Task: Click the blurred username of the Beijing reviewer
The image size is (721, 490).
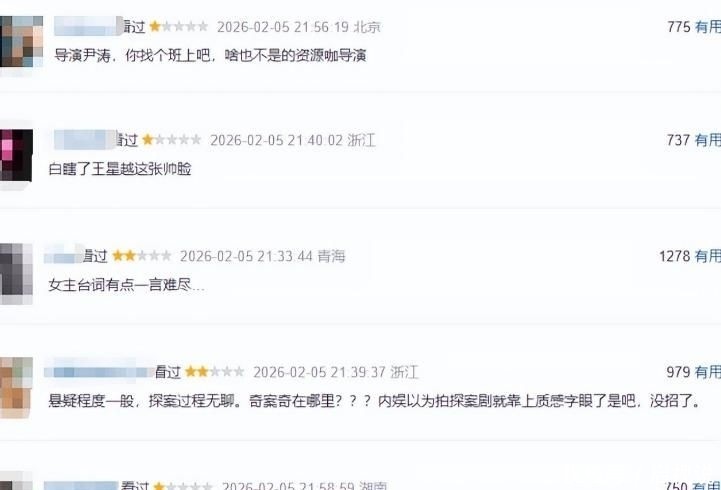Action: click(86, 26)
